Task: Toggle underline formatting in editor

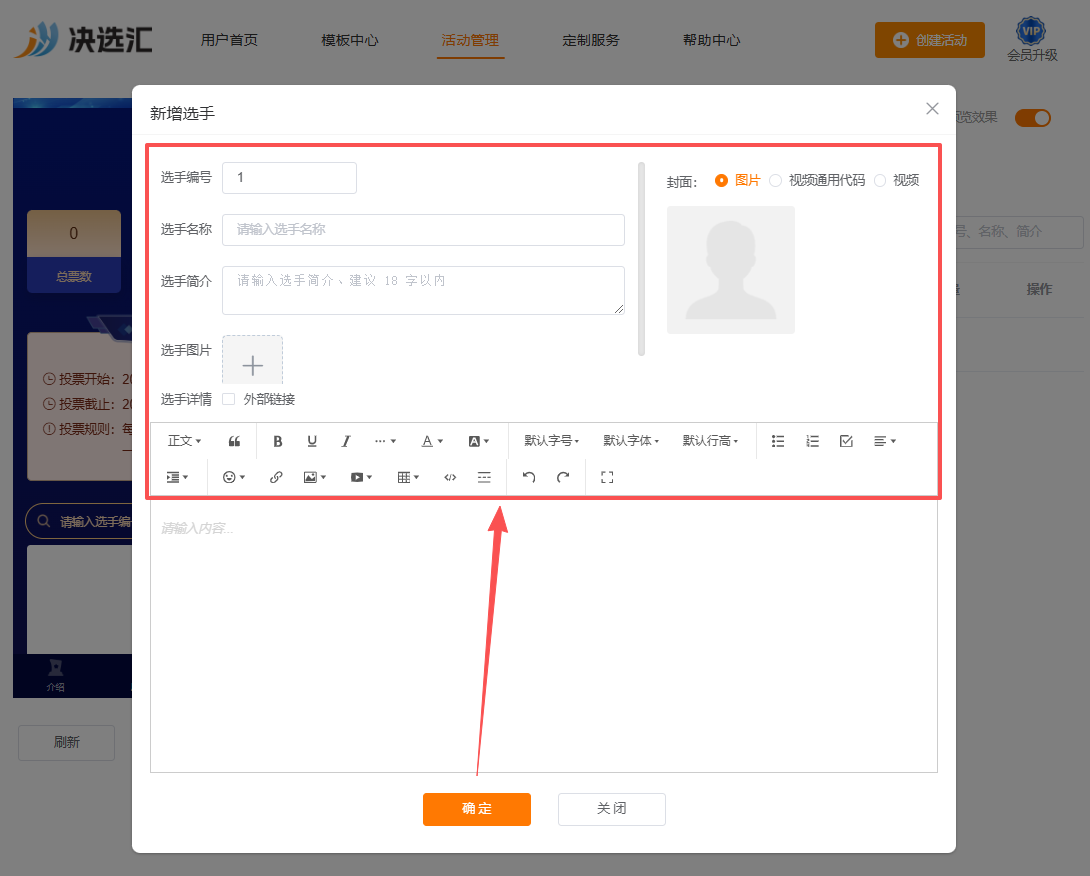Action: click(312, 441)
